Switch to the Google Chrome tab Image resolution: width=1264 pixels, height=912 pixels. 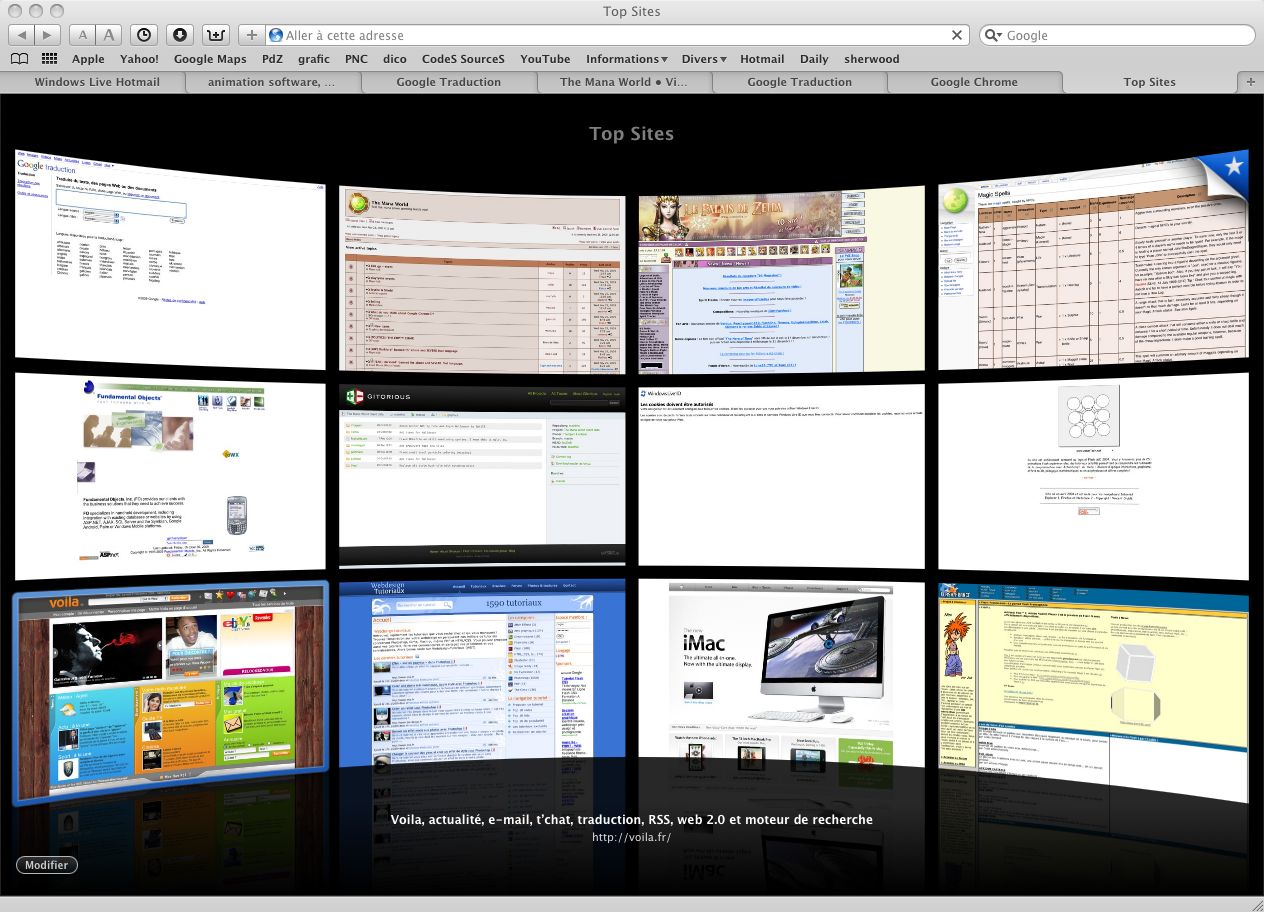tap(974, 82)
